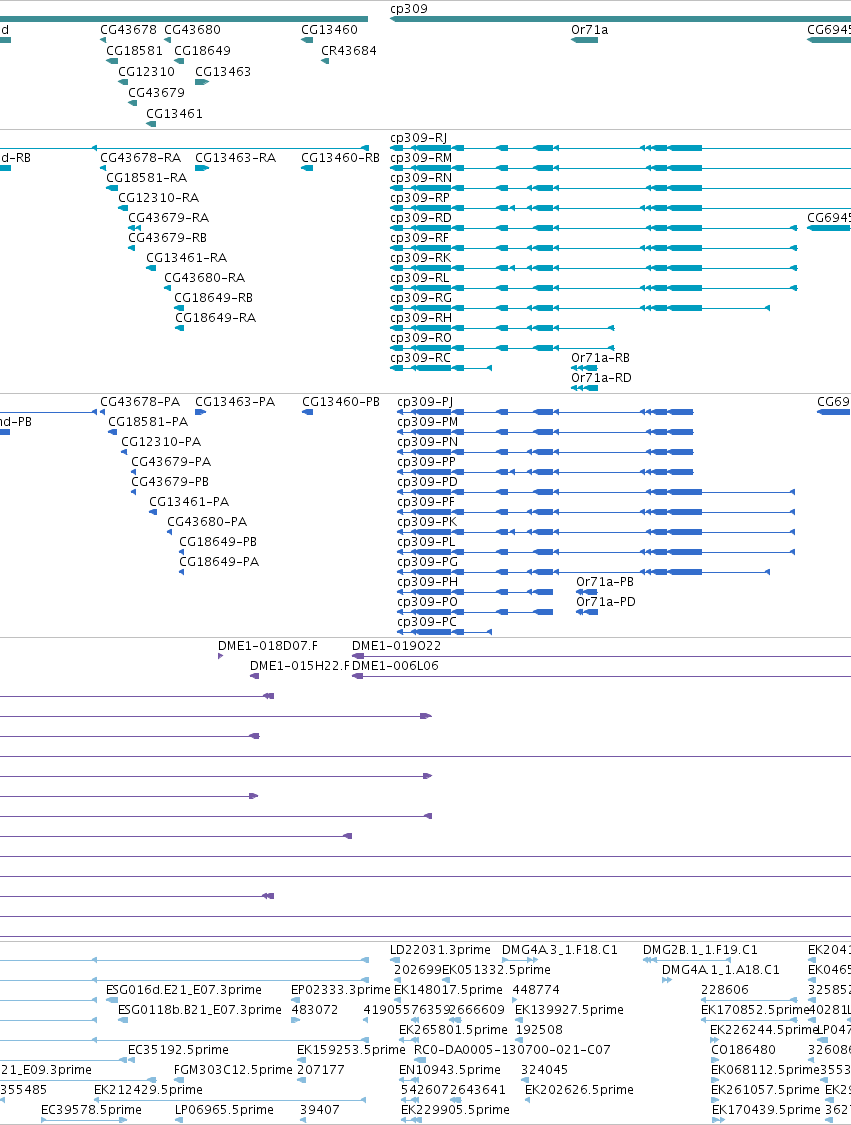
Task: Select transcript cp309-RK label
Action: coord(420,258)
